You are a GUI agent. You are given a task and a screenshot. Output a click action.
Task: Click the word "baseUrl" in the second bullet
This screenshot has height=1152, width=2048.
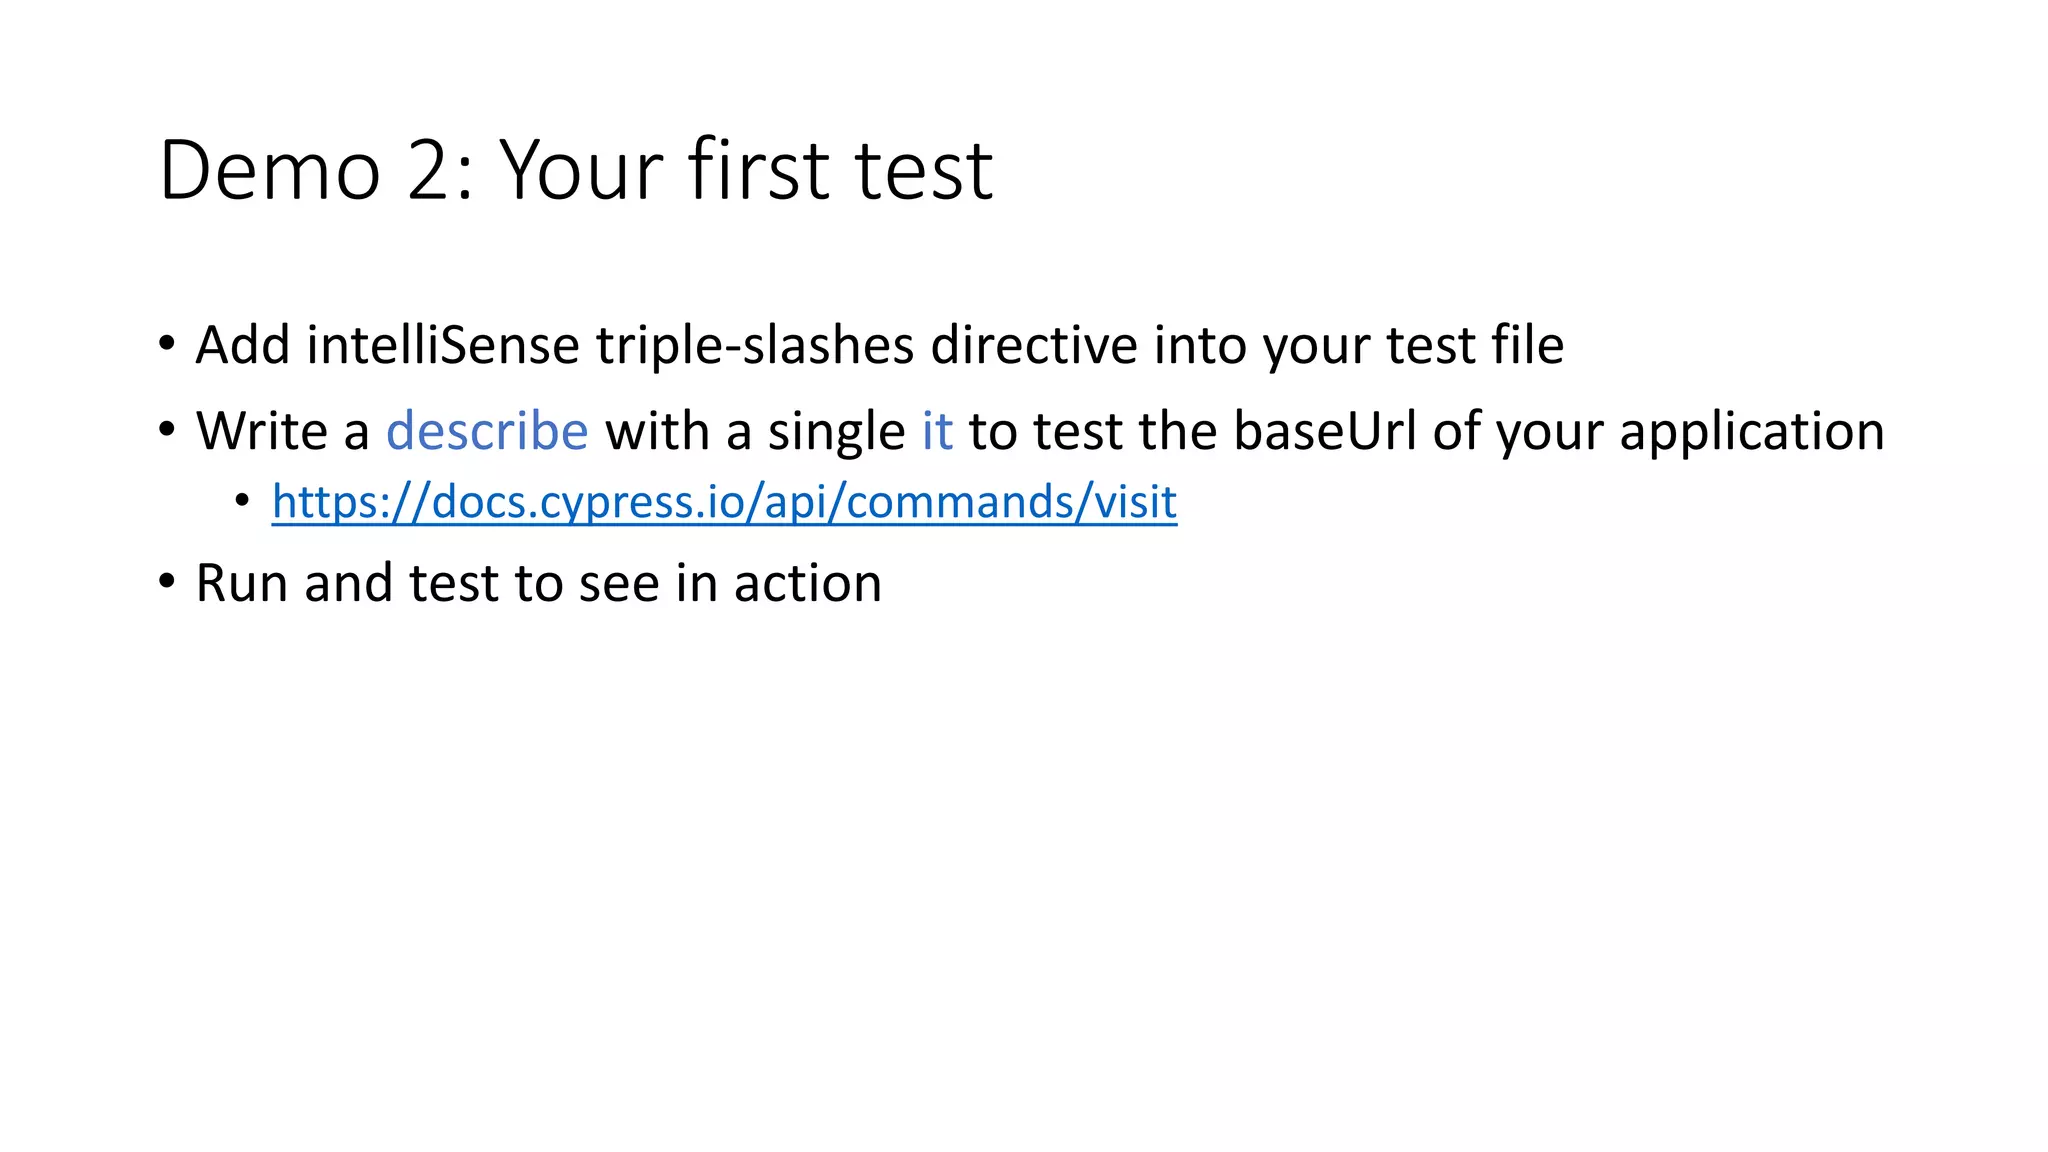1324,431
